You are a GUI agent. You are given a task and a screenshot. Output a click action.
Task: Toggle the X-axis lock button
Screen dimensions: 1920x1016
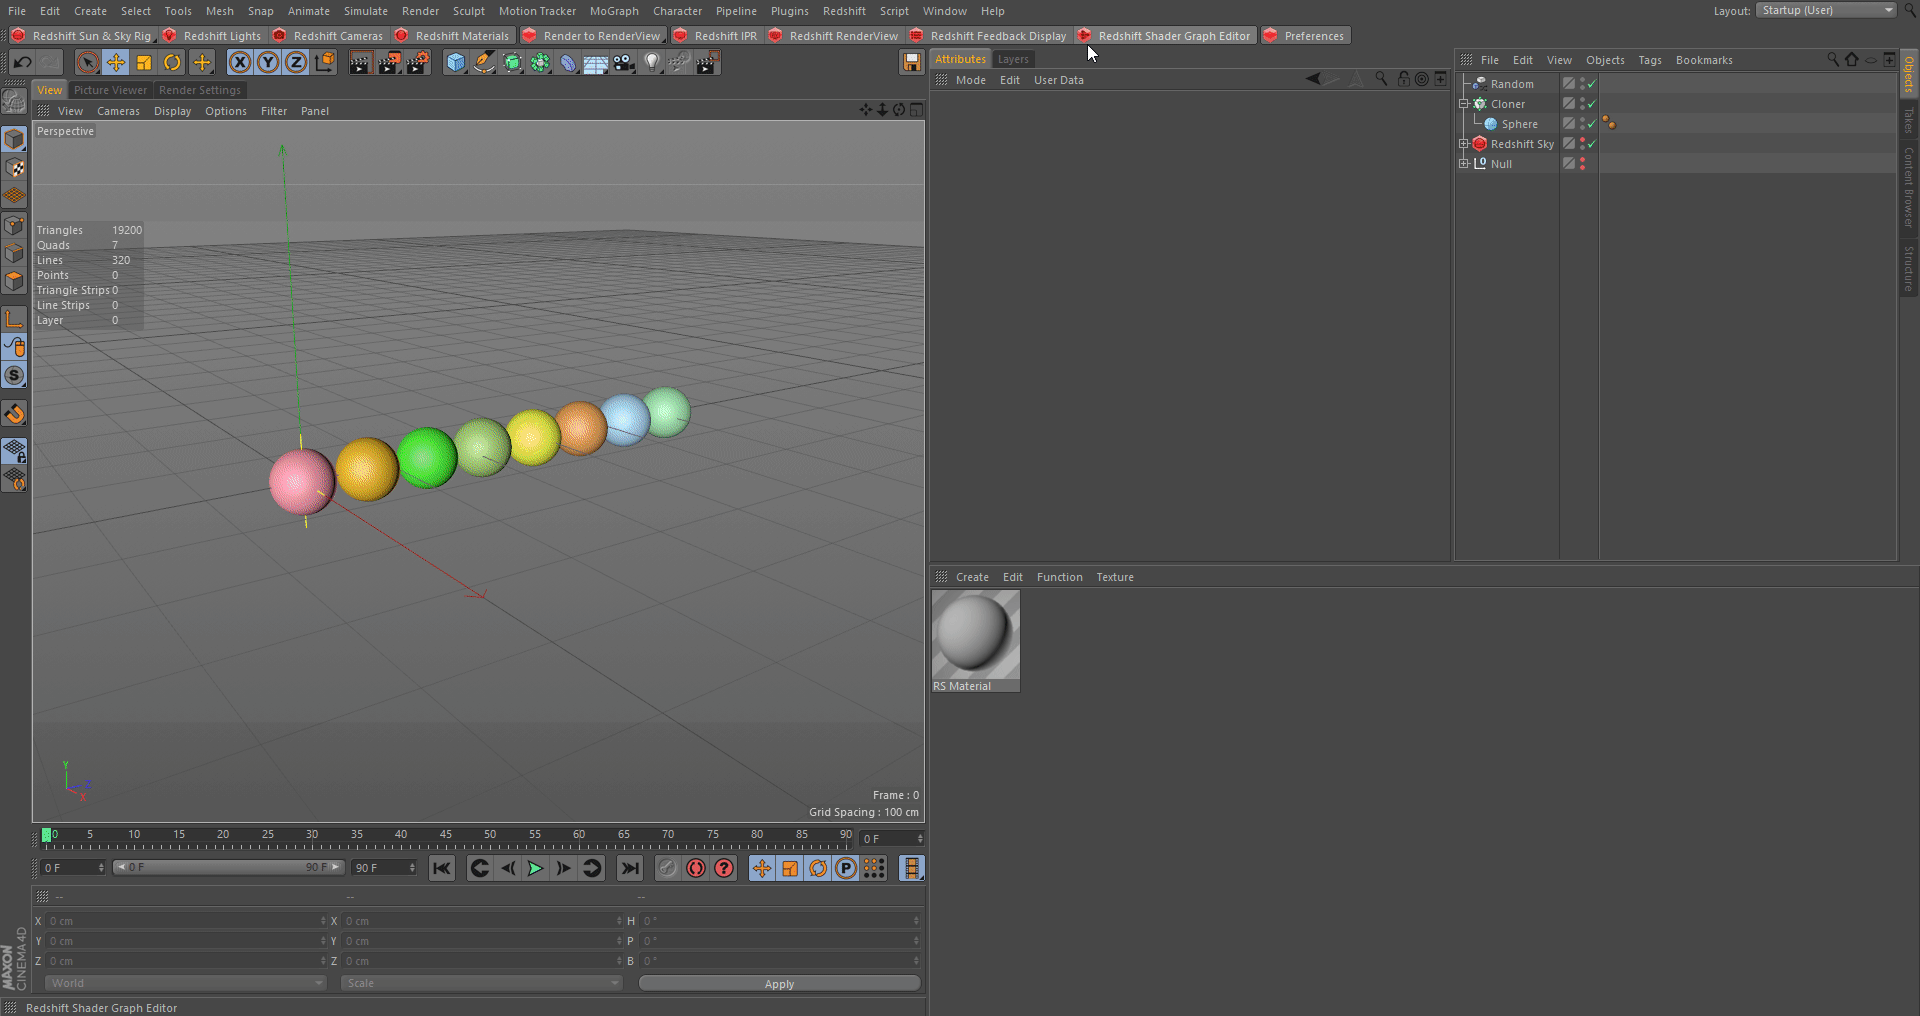point(240,63)
